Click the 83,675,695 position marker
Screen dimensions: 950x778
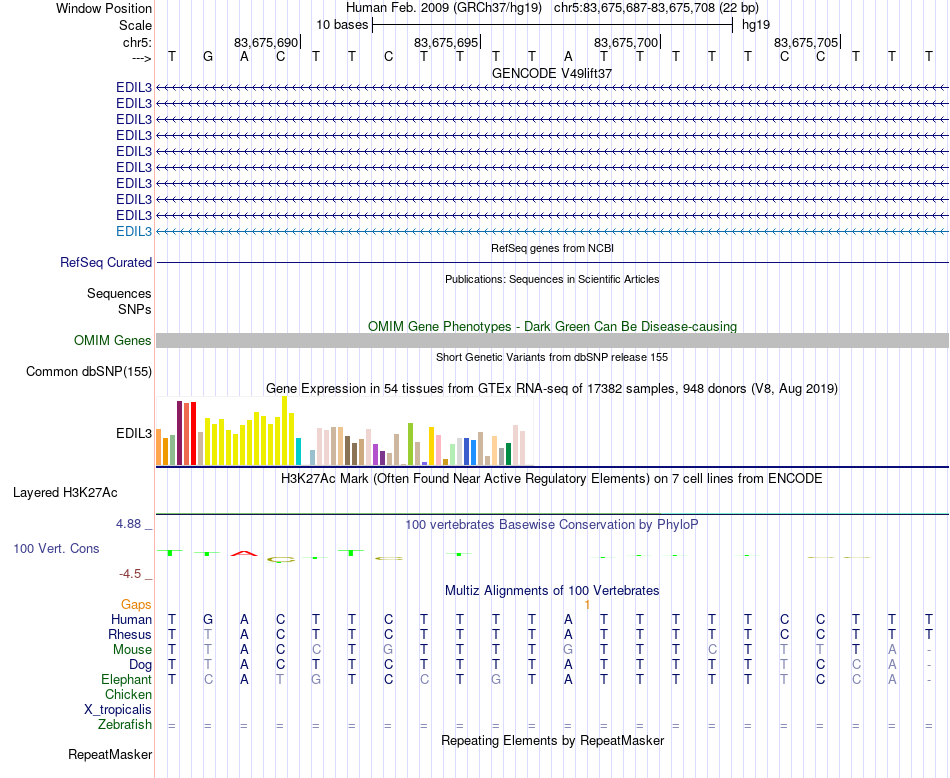(447, 42)
